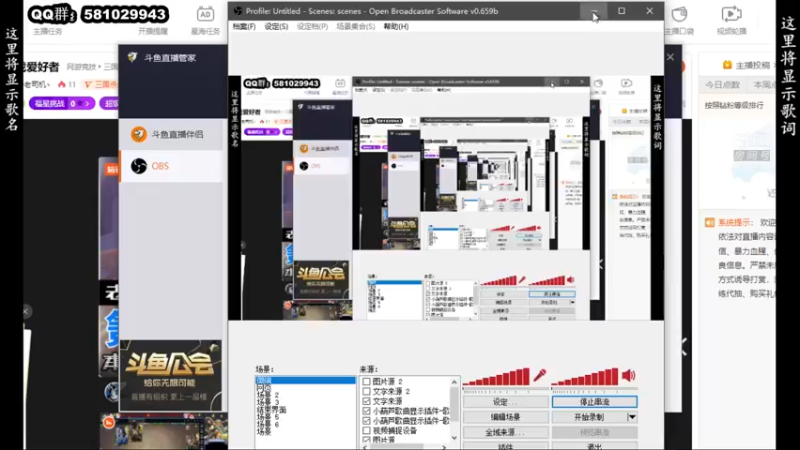Select the highlighted first scene in list
This screenshot has height=450, width=800.
coord(305,381)
